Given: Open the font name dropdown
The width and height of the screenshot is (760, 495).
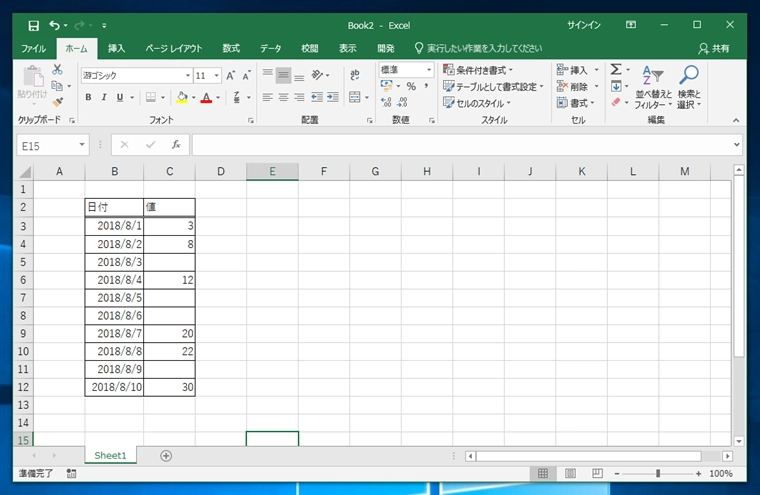Looking at the screenshot, I should (188, 76).
